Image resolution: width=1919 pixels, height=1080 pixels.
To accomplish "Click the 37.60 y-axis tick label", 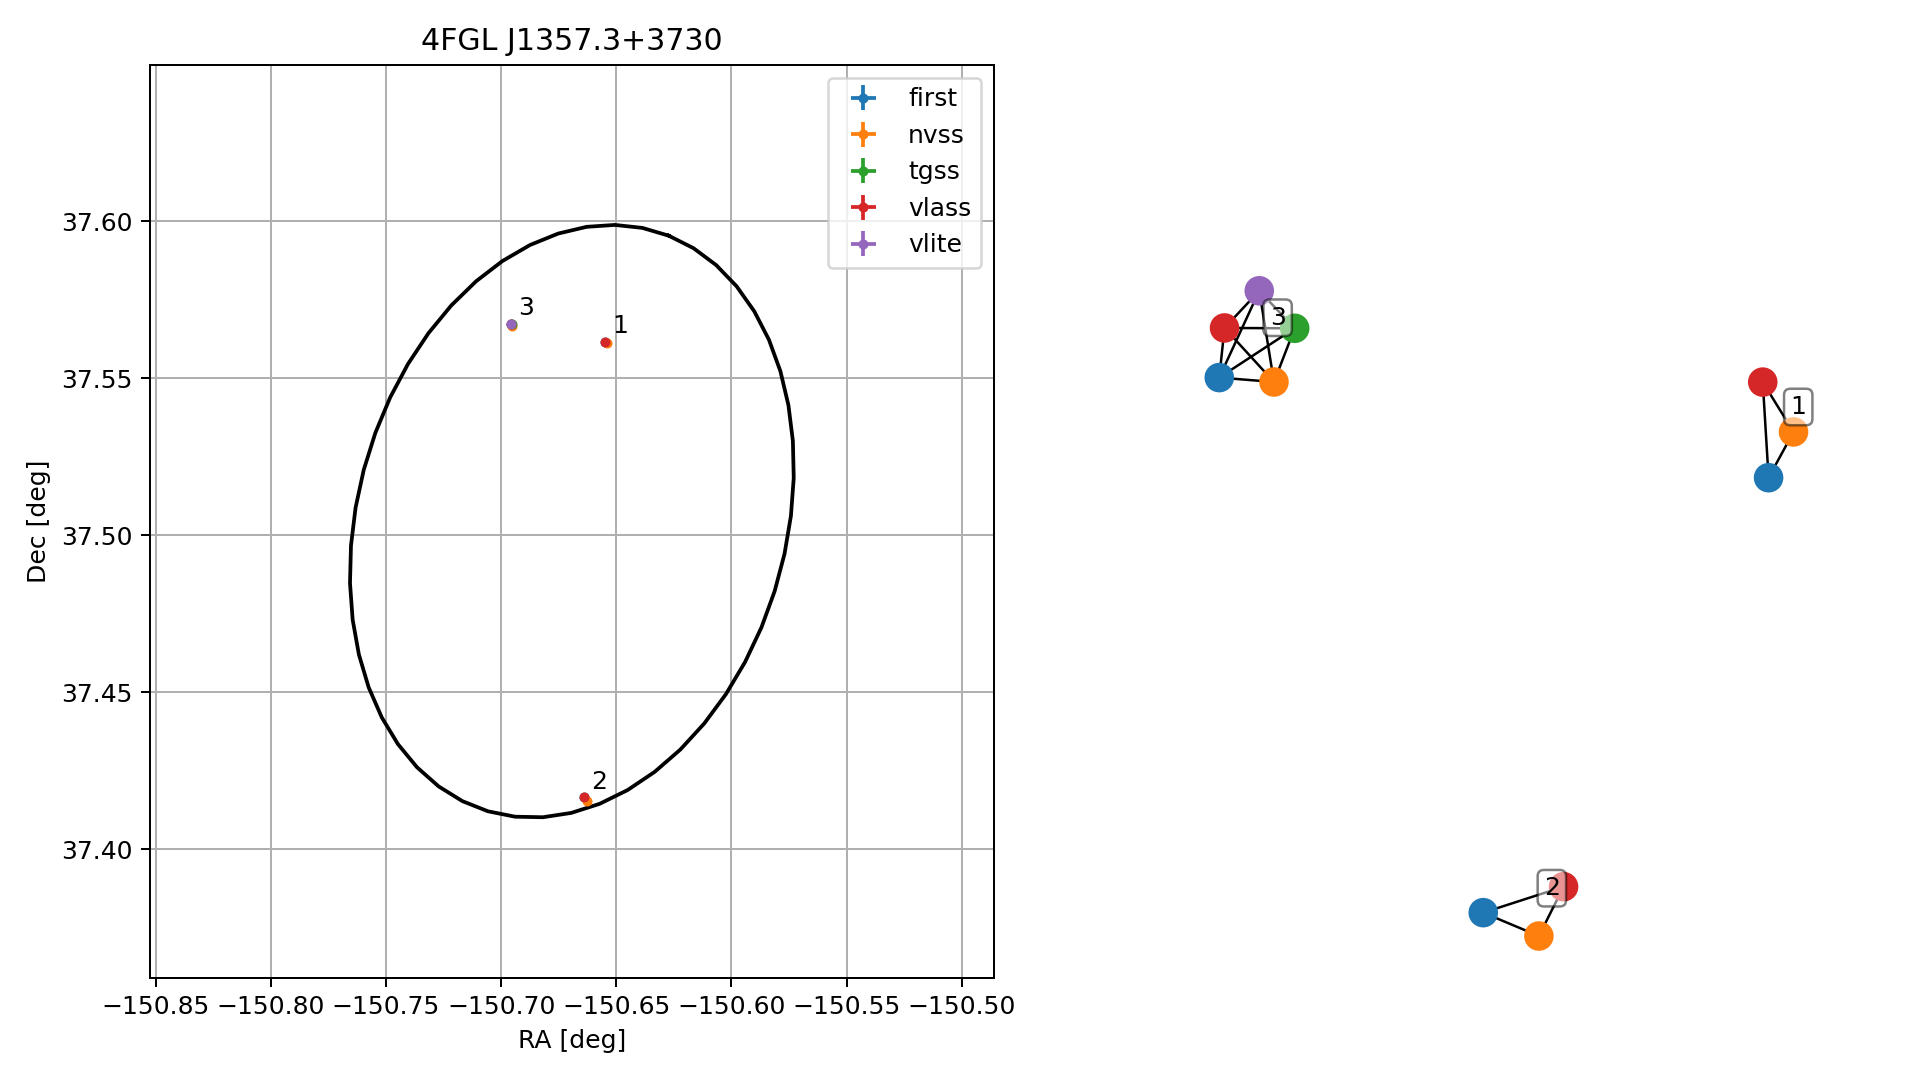I will 97,222.
